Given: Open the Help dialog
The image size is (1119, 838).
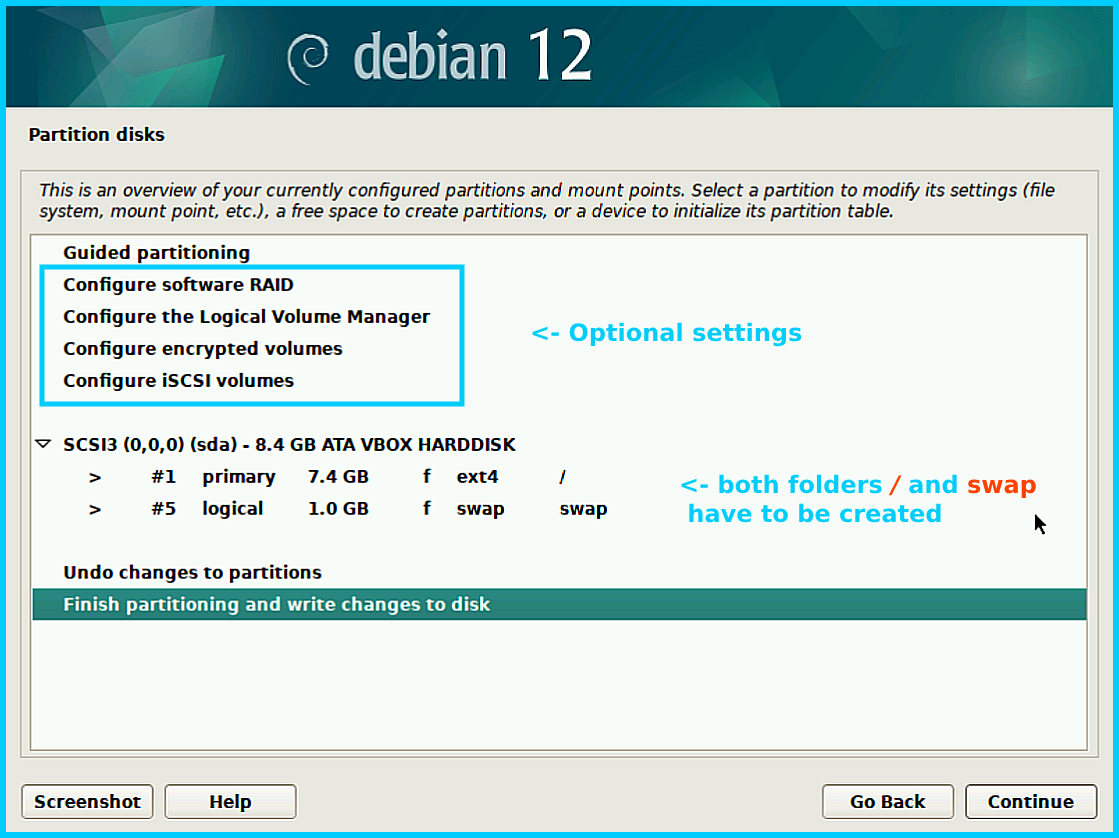Looking at the screenshot, I should (230, 801).
